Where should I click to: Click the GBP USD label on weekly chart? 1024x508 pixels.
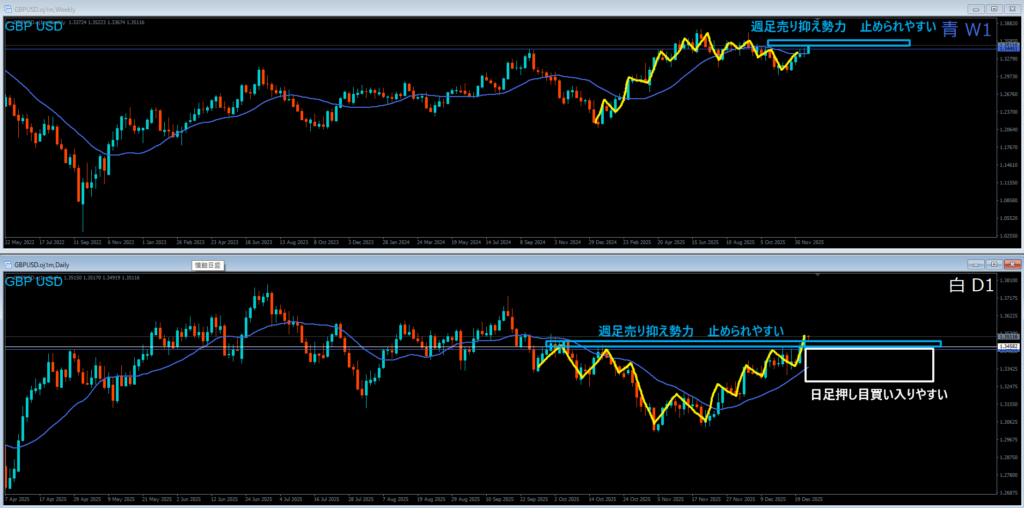click(34, 27)
